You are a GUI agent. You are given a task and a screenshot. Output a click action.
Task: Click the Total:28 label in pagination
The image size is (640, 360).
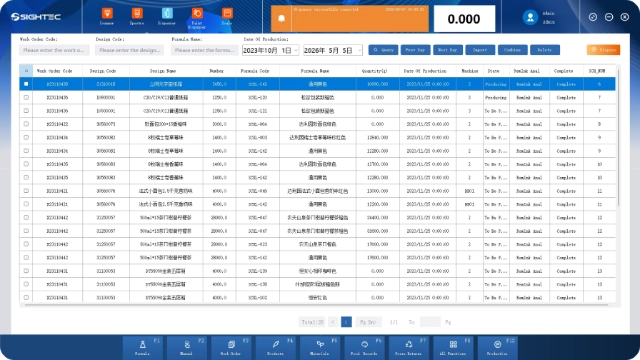(x=312, y=322)
